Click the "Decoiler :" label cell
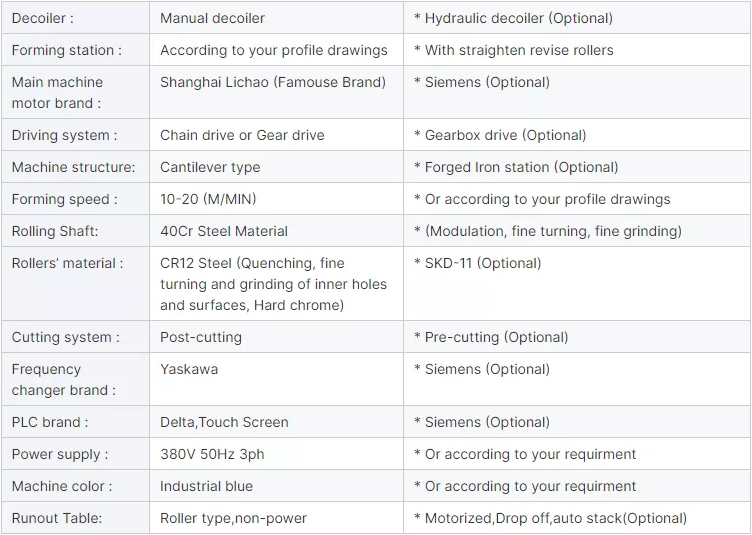 coord(43,18)
